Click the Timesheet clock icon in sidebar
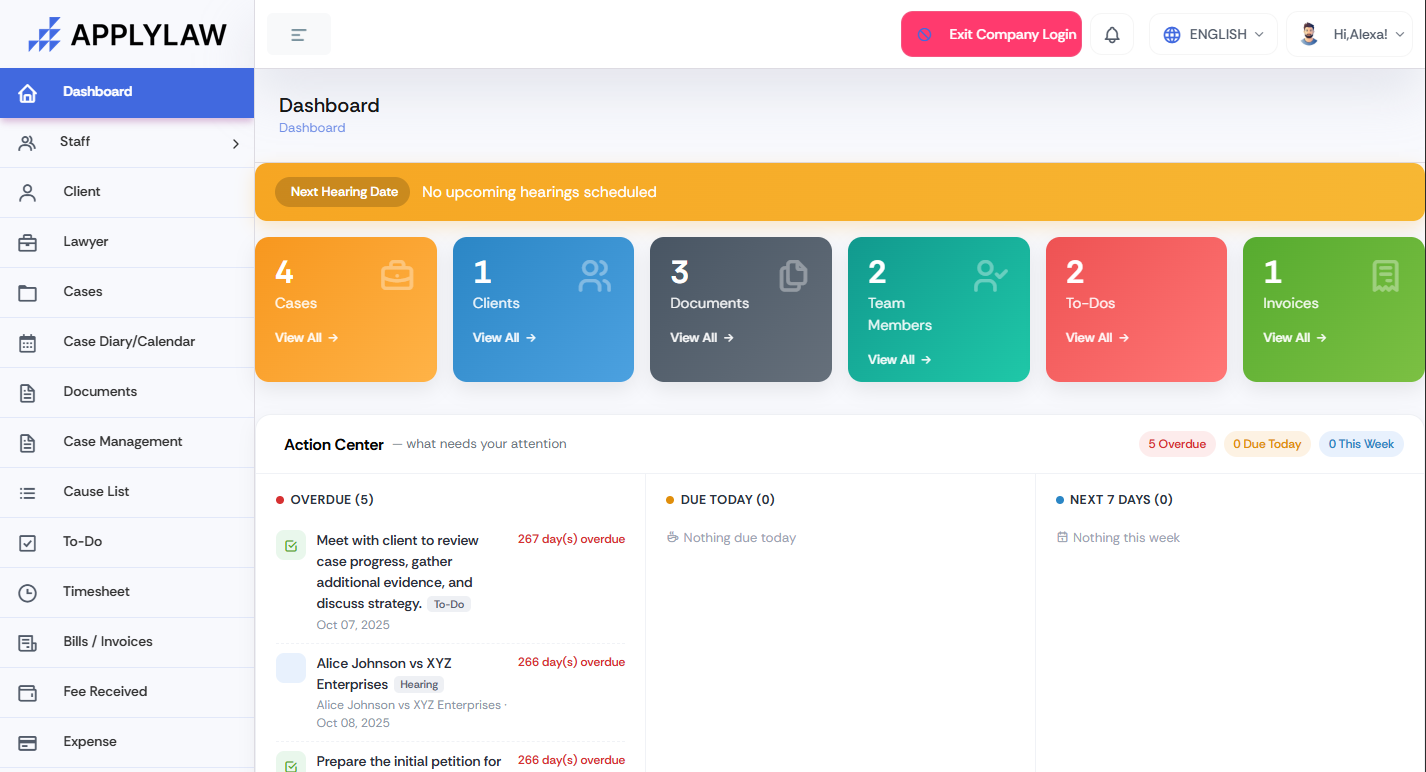This screenshot has width=1426, height=772. click(x=28, y=592)
